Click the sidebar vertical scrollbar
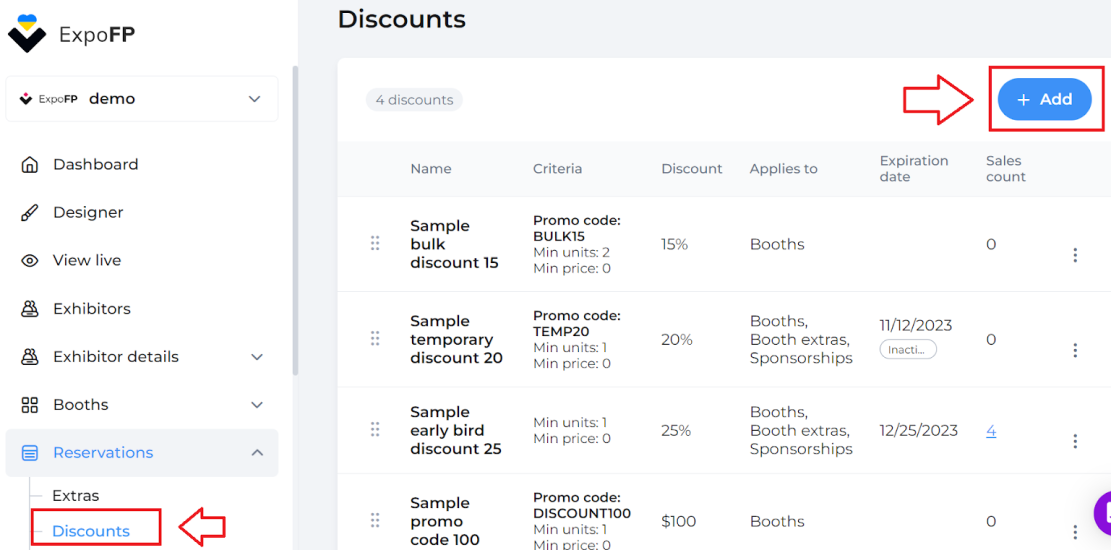 tap(295, 220)
